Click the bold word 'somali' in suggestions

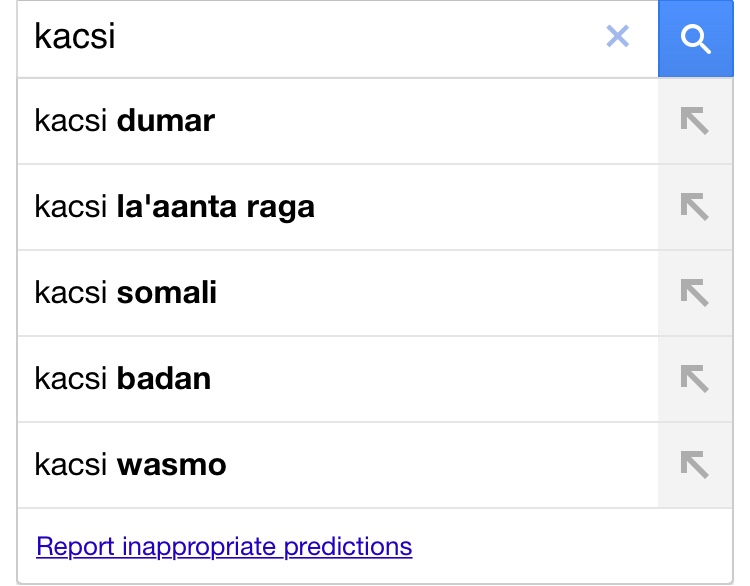click(167, 292)
